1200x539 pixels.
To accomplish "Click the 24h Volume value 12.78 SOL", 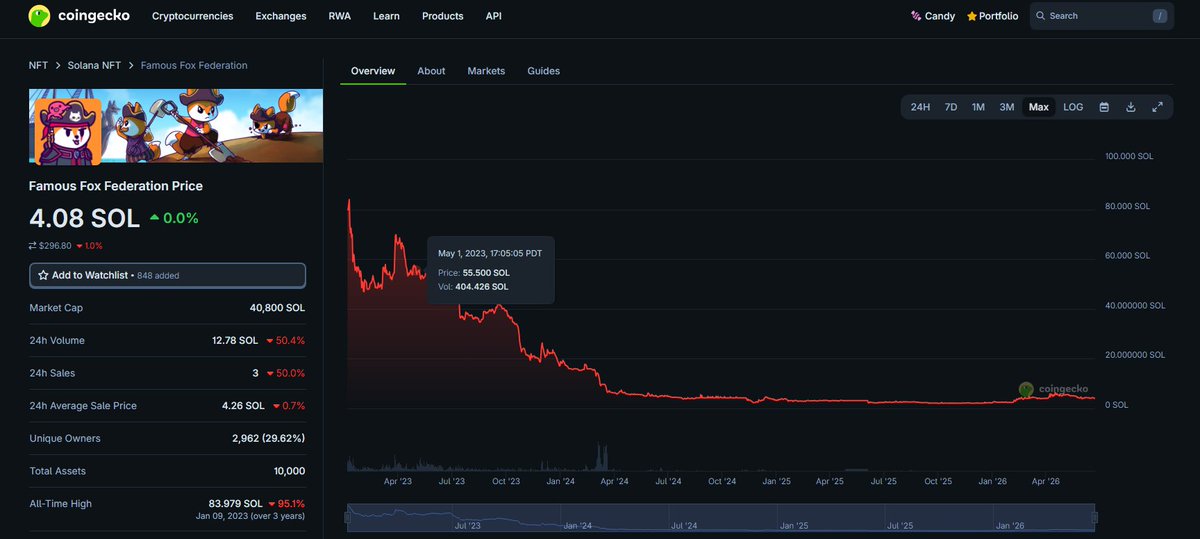I will pyautogui.click(x=235, y=340).
